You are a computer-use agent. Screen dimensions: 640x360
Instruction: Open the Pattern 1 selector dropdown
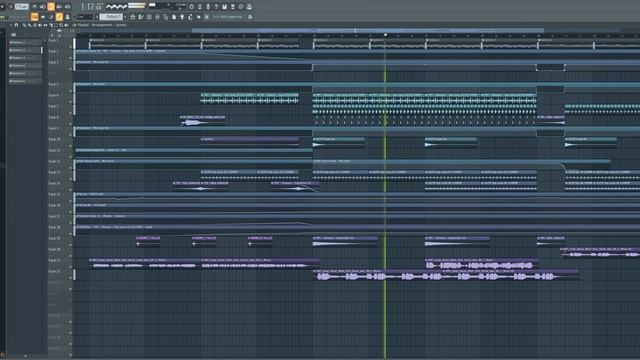[111, 17]
